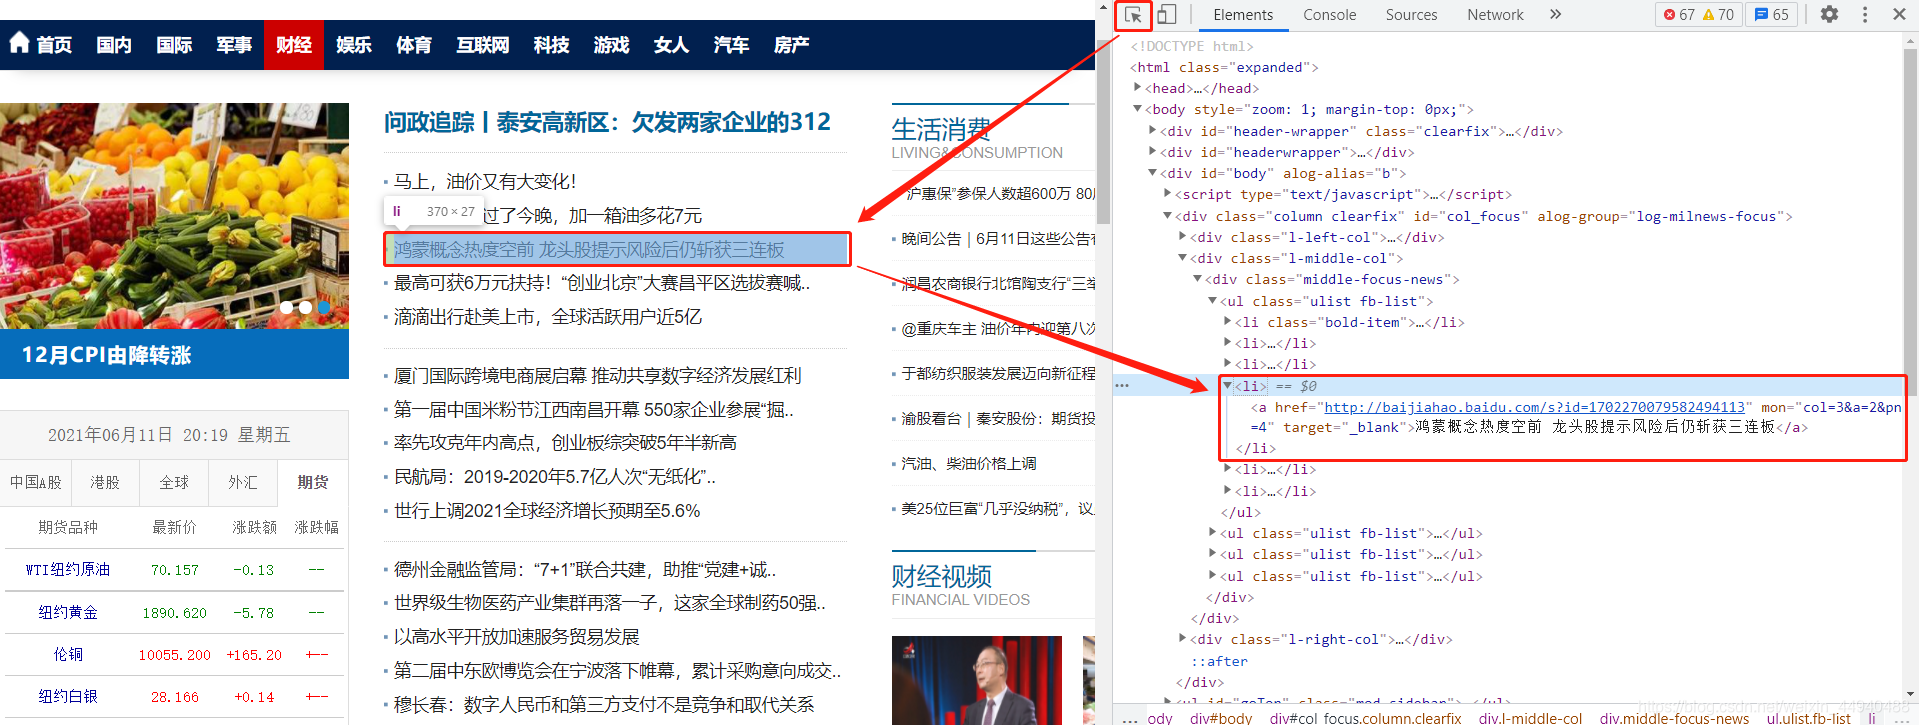Select the 港股 market tab
Screen dimensions: 1919x725
(x=105, y=482)
